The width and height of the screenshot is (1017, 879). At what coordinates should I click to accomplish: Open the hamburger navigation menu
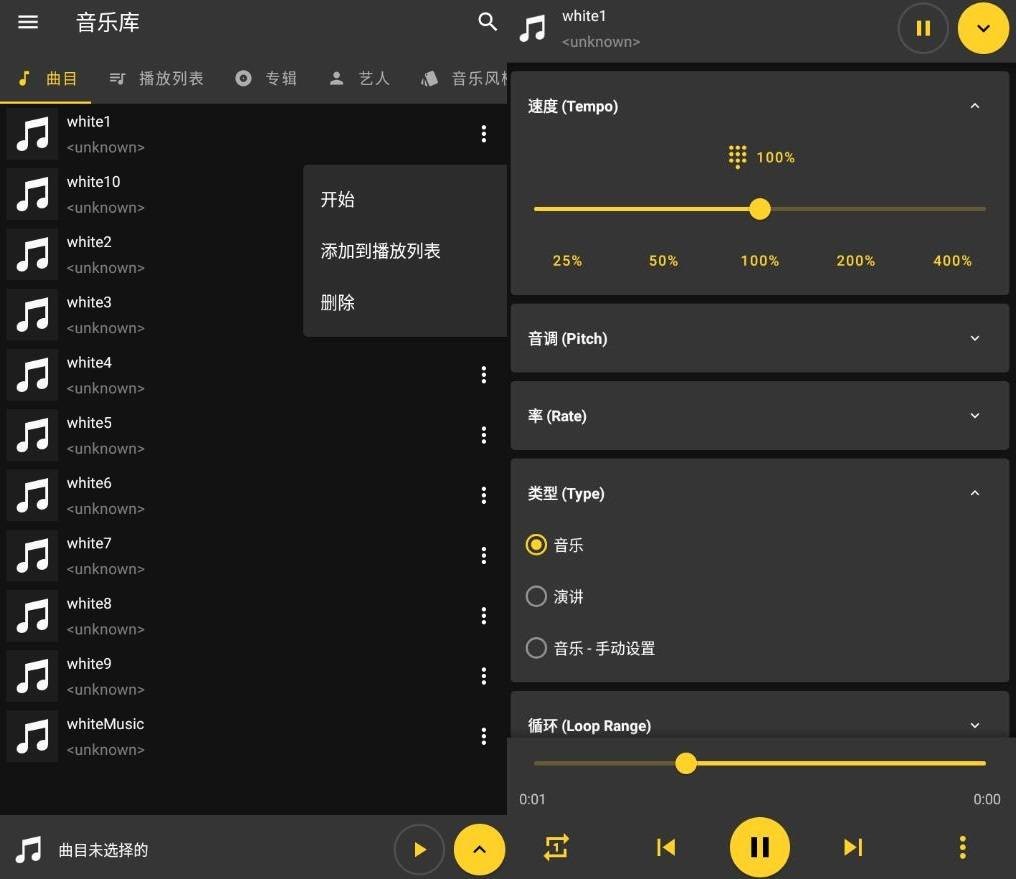tap(28, 22)
